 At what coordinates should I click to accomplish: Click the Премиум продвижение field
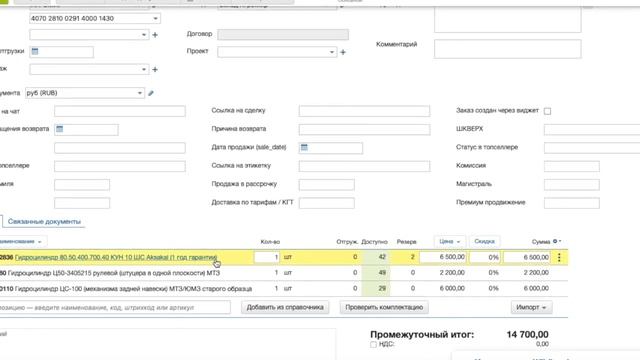(571, 203)
